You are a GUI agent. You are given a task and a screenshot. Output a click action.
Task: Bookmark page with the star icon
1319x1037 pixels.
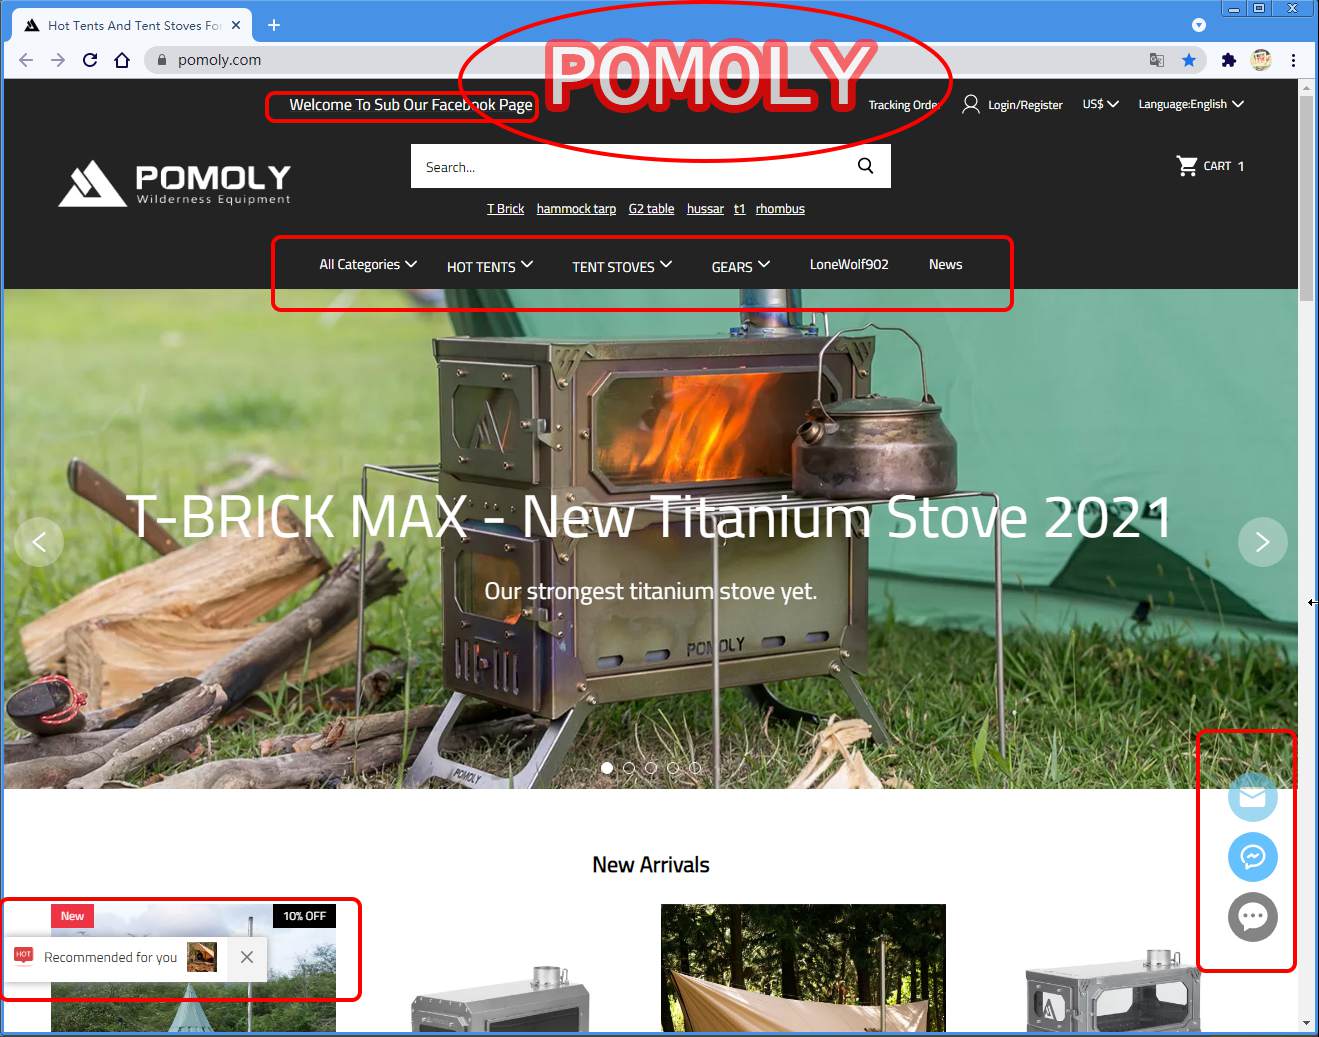(1188, 60)
